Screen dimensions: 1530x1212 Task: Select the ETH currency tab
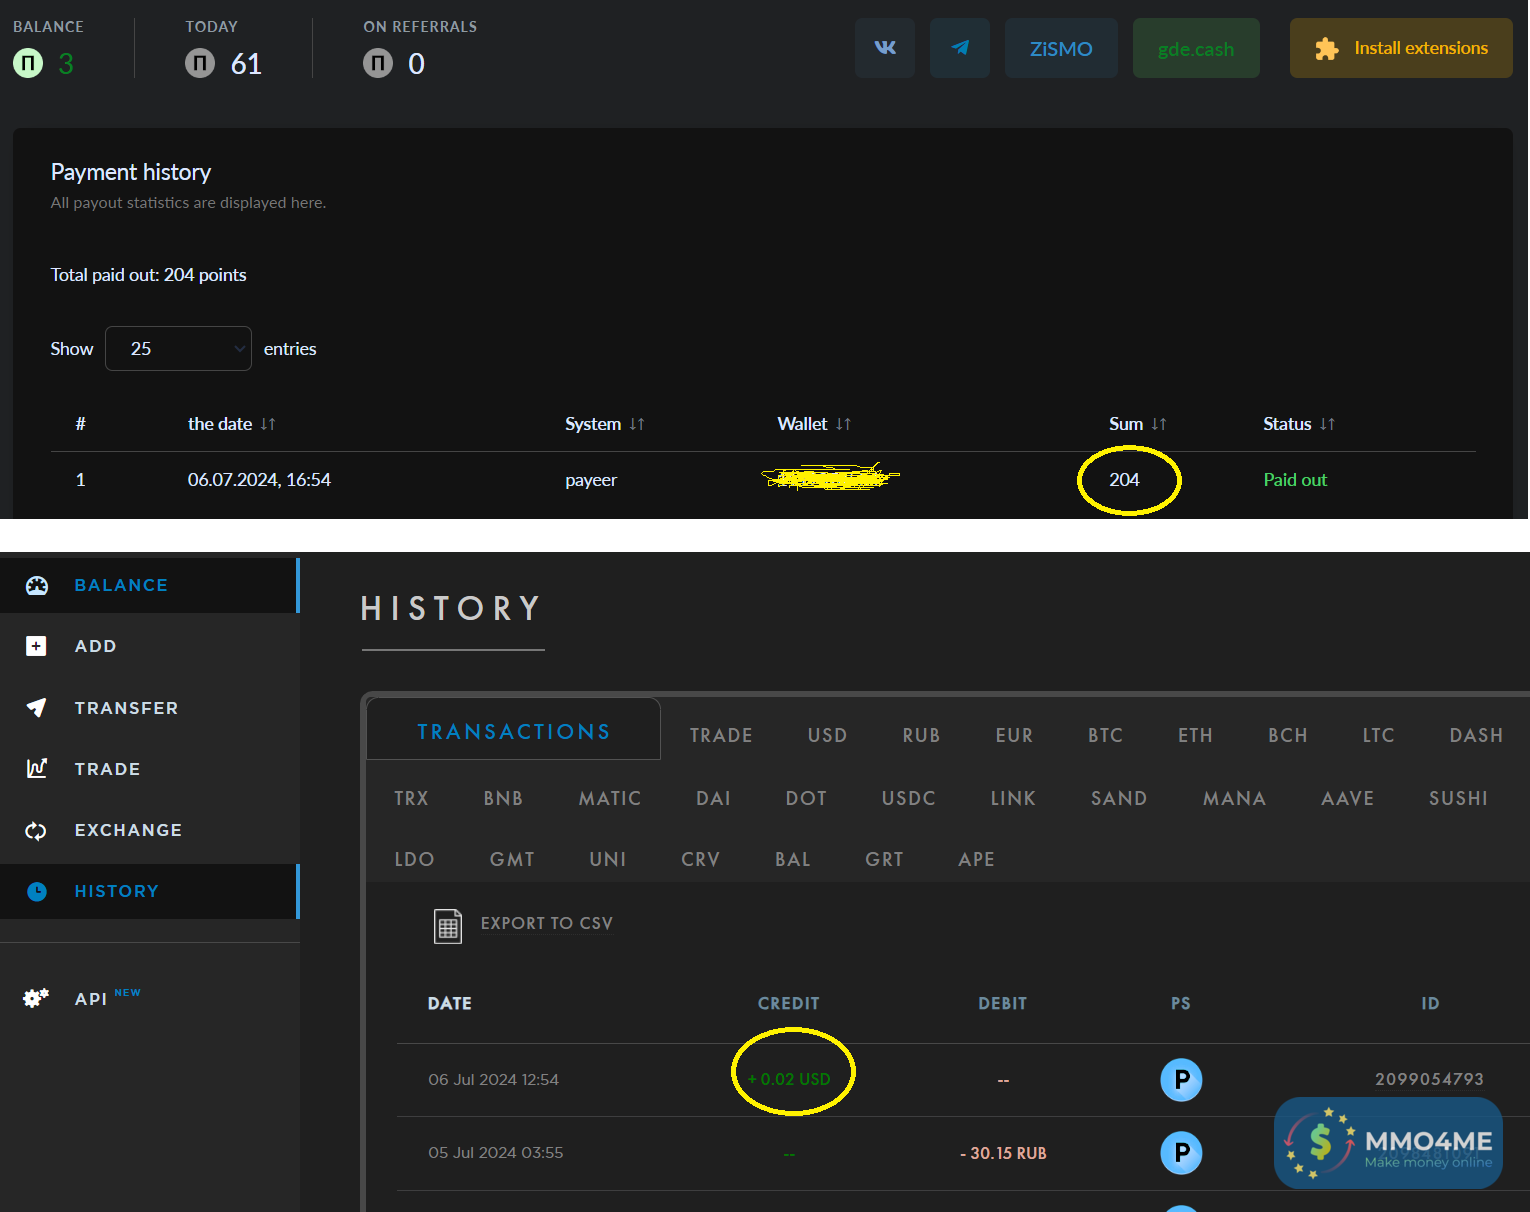[x=1195, y=735]
